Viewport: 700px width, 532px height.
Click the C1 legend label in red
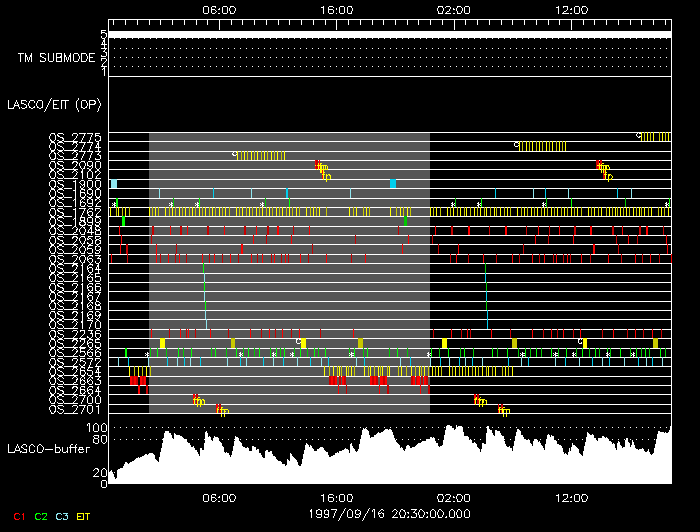(18, 517)
